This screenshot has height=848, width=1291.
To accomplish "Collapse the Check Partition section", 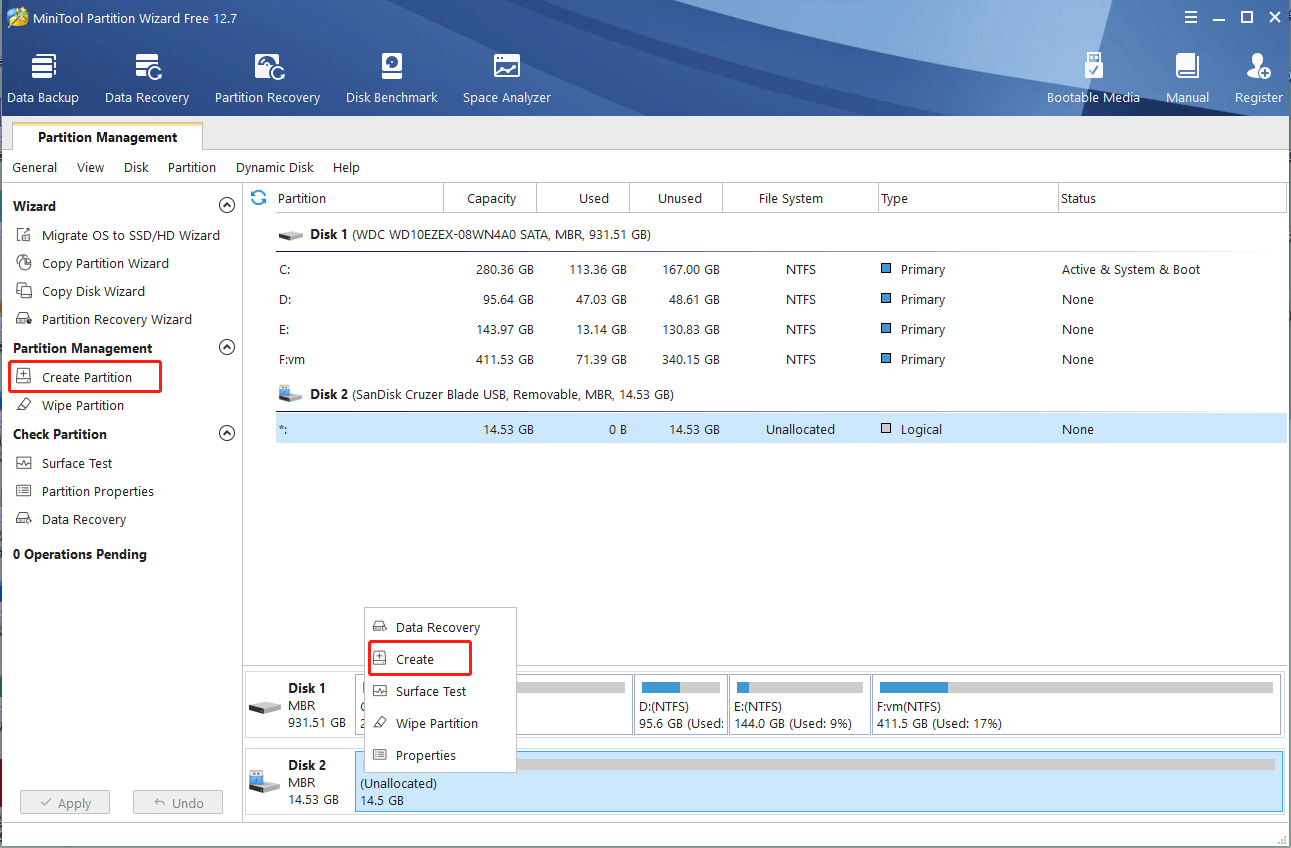I will pos(227,434).
